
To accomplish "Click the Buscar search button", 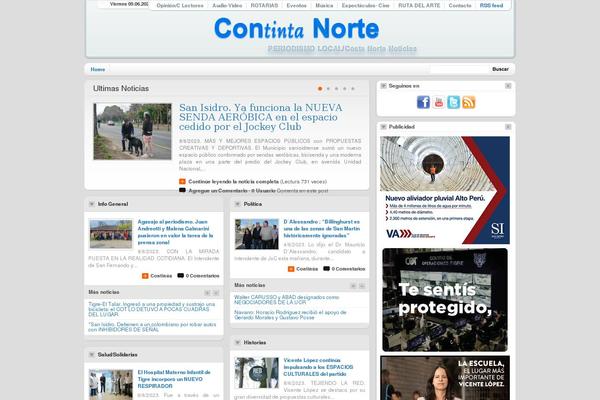I will pyautogui.click(x=500, y=69).
